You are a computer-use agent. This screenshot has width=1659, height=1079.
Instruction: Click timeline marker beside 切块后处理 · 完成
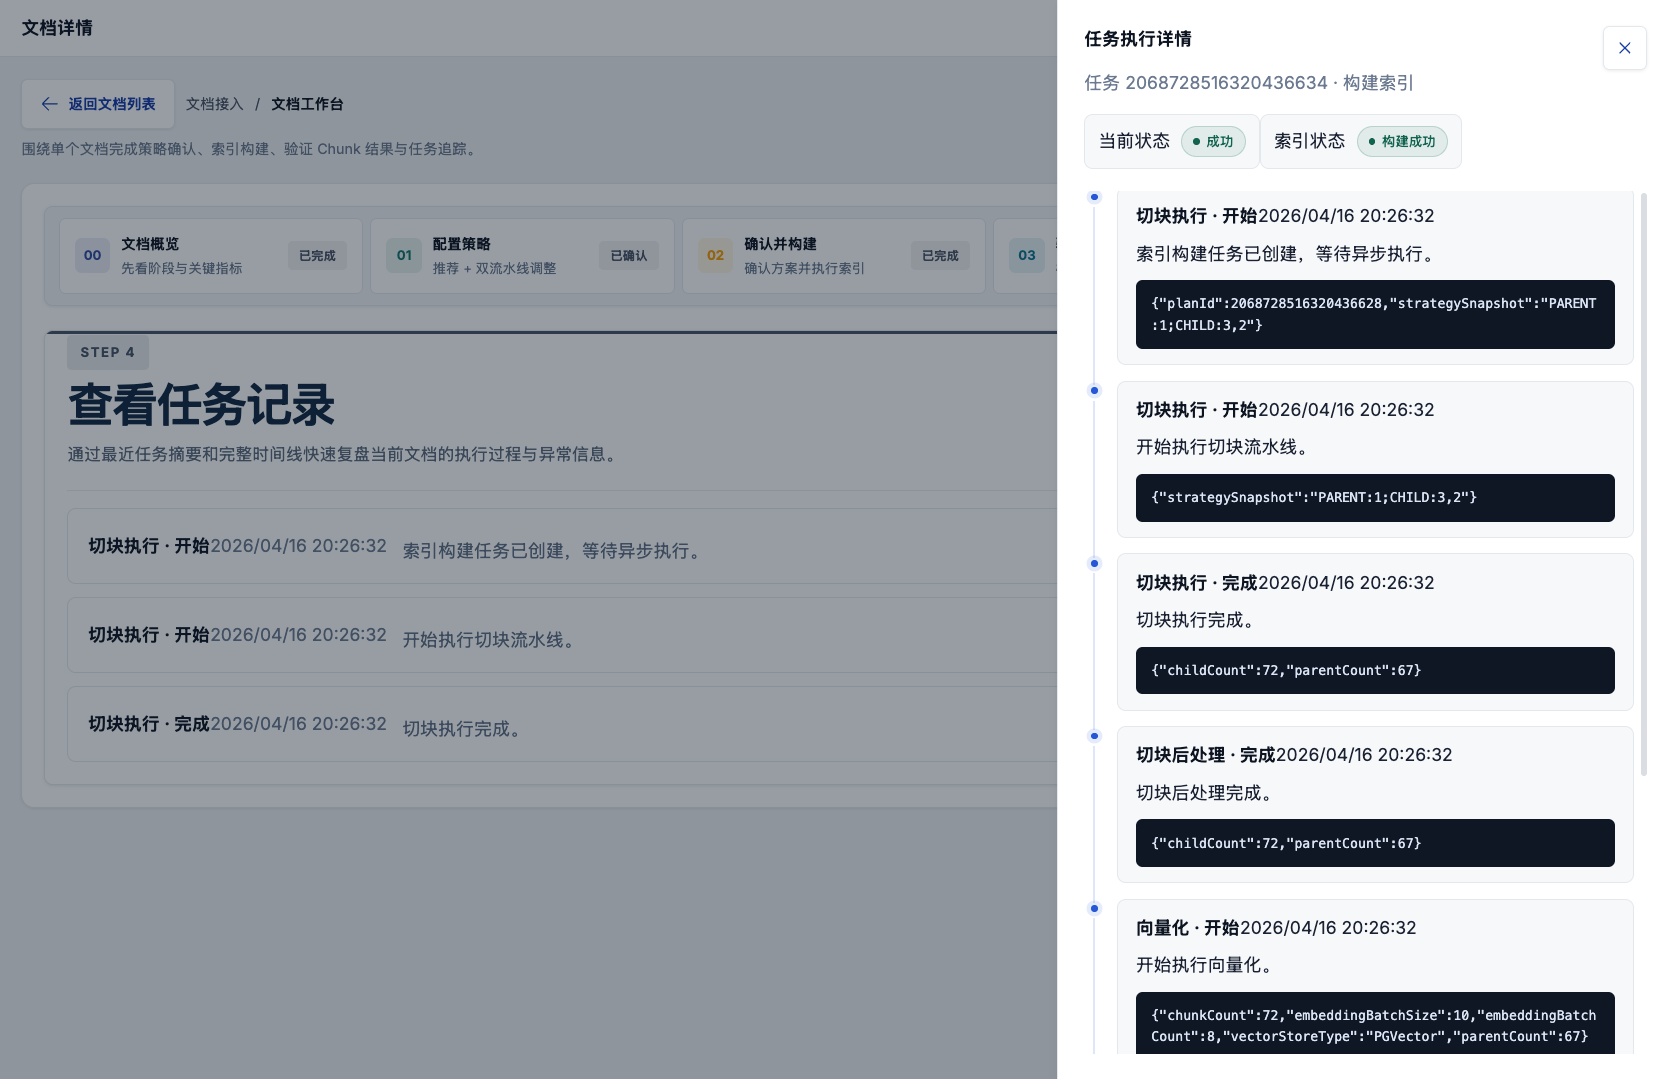coord(1094,736)
